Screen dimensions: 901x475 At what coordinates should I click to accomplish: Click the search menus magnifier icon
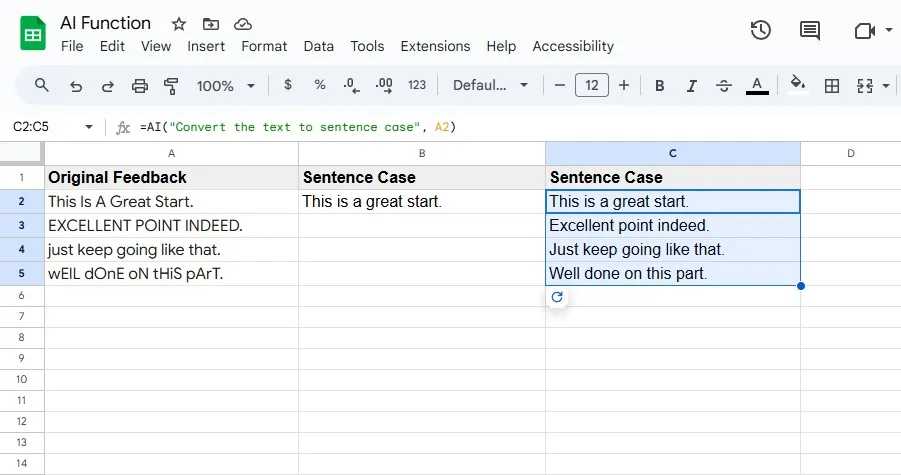coord(42,85)
